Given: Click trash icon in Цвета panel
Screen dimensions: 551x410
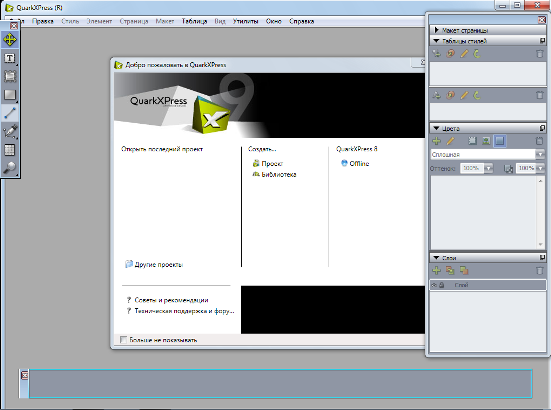Looking at the screenshot, I should [x=539, y=141].
